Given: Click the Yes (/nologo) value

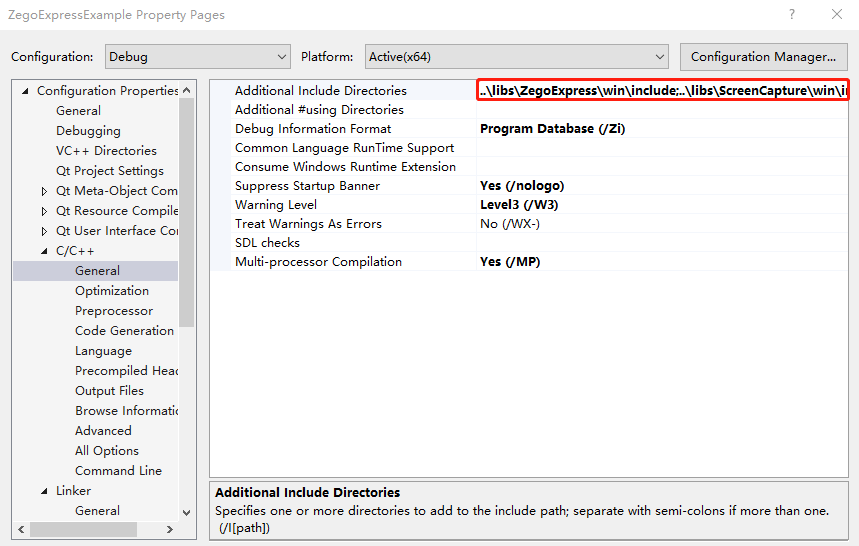Looking at the screenshot, I should coord(522,186).
